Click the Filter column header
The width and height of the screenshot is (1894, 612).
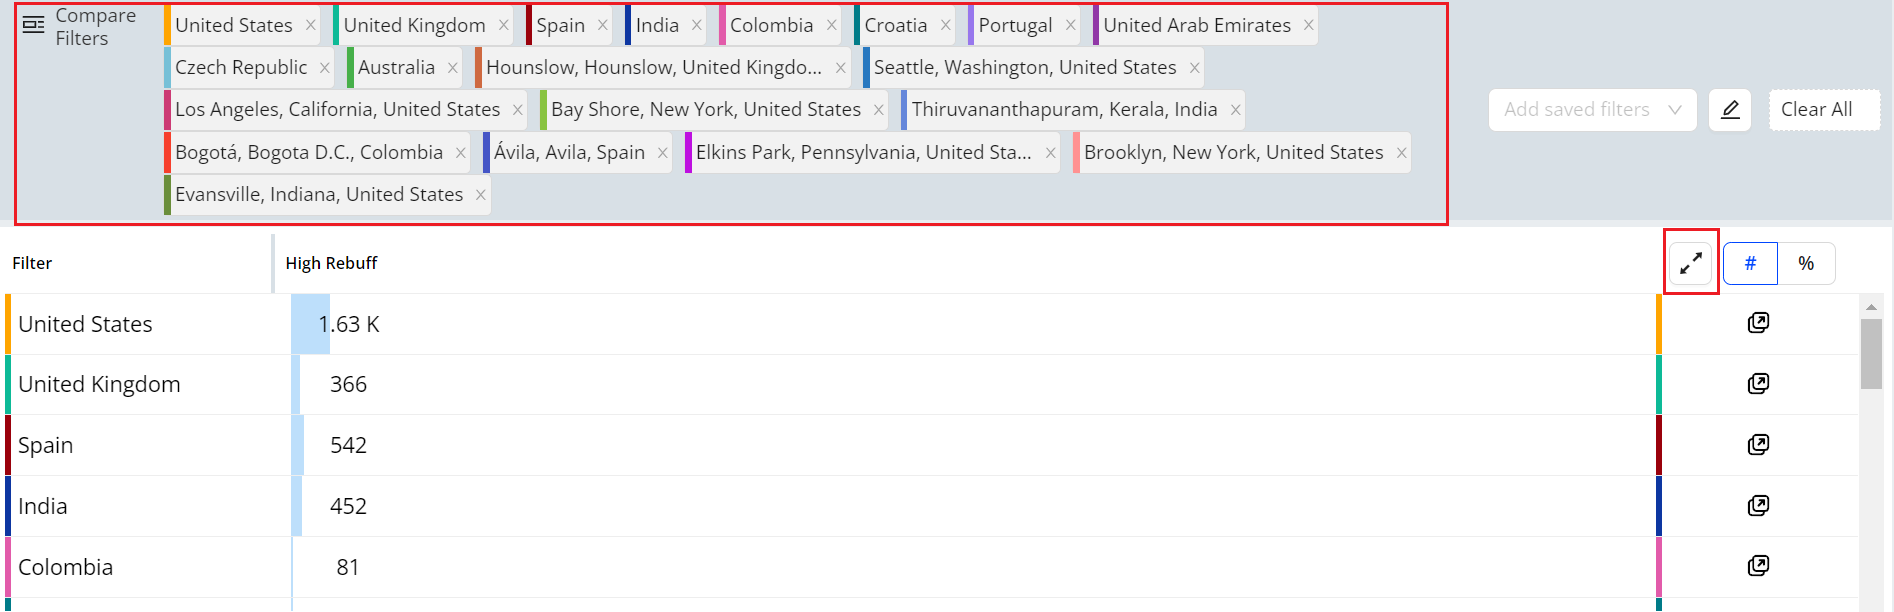(32, 263)
